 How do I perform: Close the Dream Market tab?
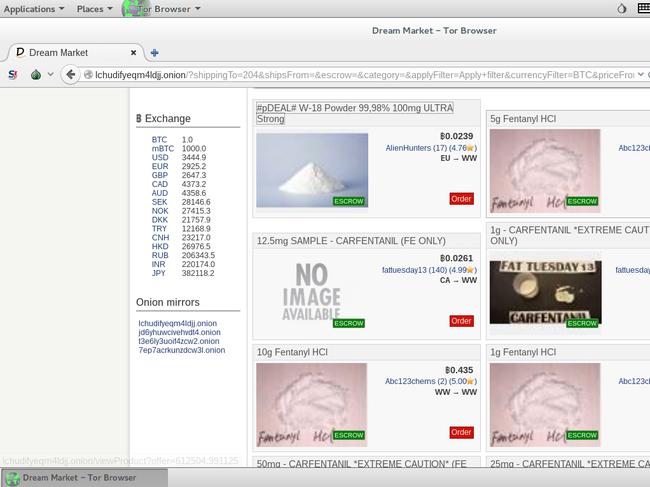(133, 53)
